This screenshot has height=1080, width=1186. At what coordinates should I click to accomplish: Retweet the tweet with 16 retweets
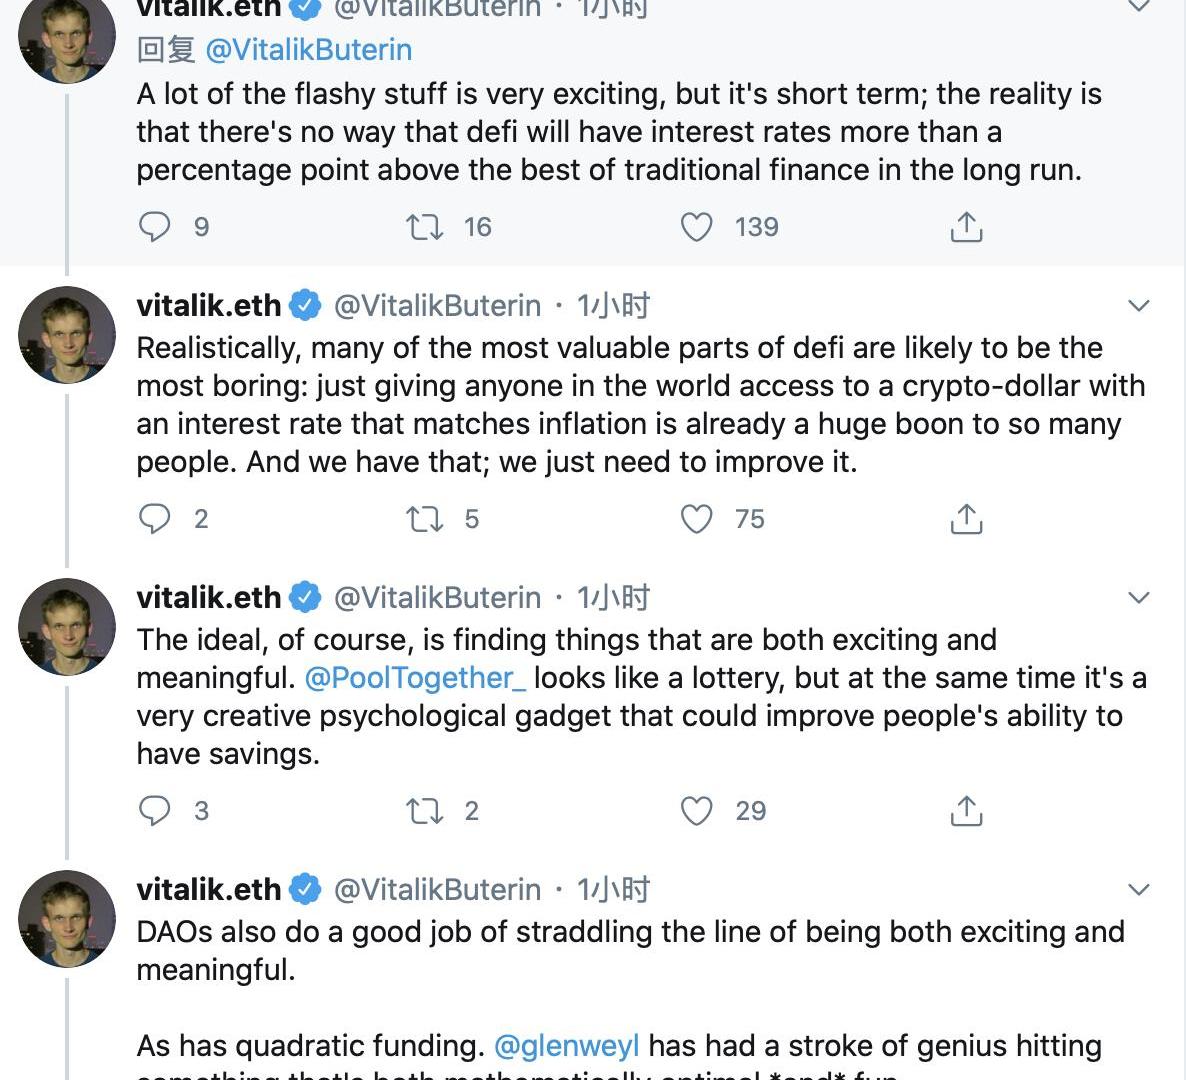click(x=425, y=227)
